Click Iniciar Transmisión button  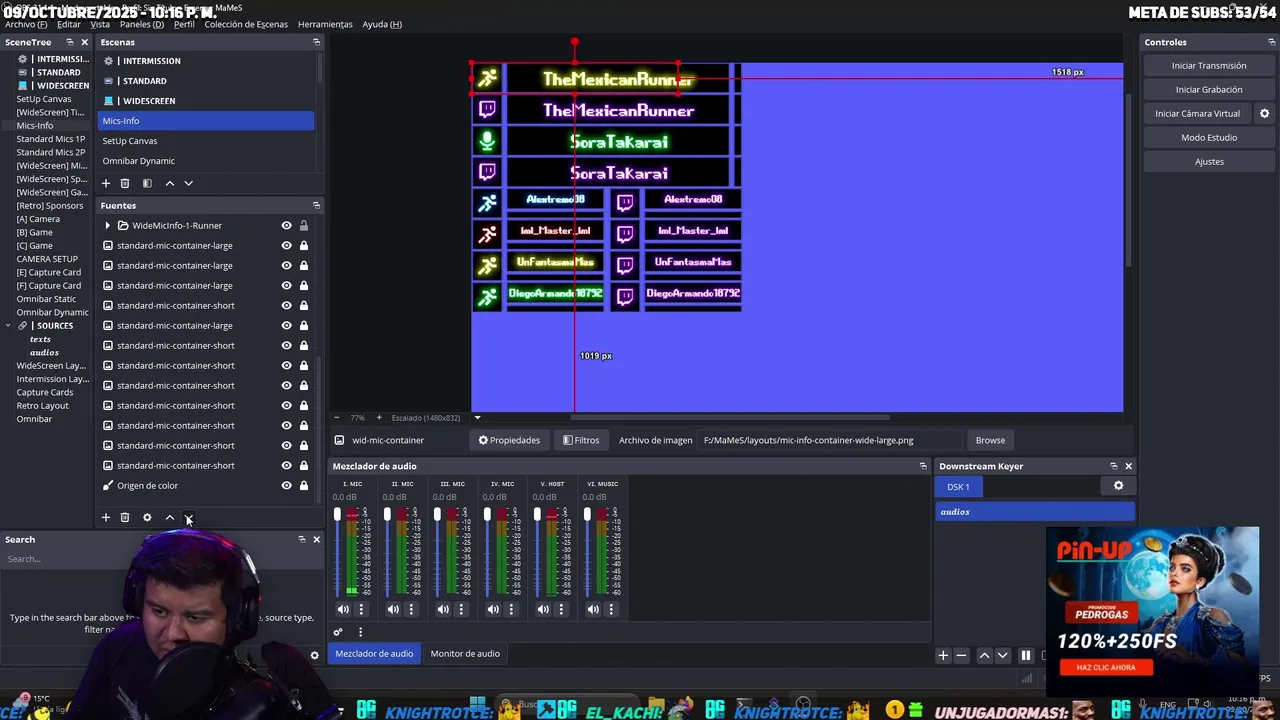click(x=1209, y=66)
